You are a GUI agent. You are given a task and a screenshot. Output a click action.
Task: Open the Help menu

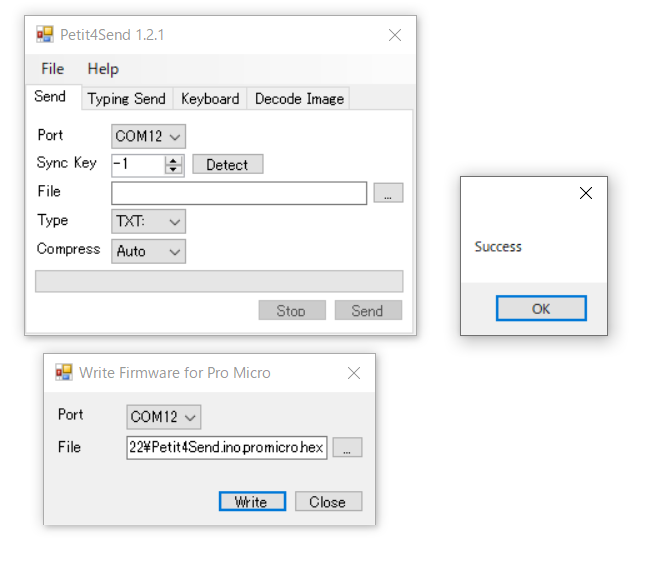coord(103,69)
